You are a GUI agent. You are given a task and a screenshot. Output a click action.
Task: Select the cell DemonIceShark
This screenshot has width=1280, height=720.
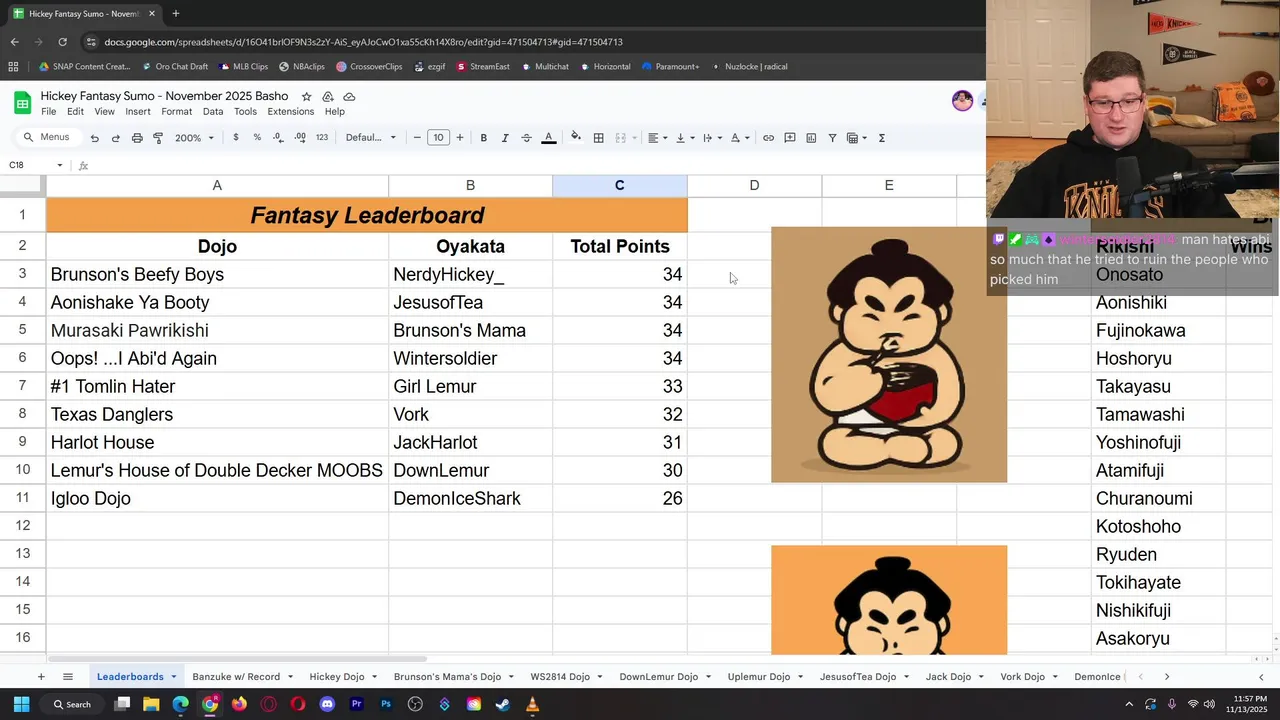point(470,498)
